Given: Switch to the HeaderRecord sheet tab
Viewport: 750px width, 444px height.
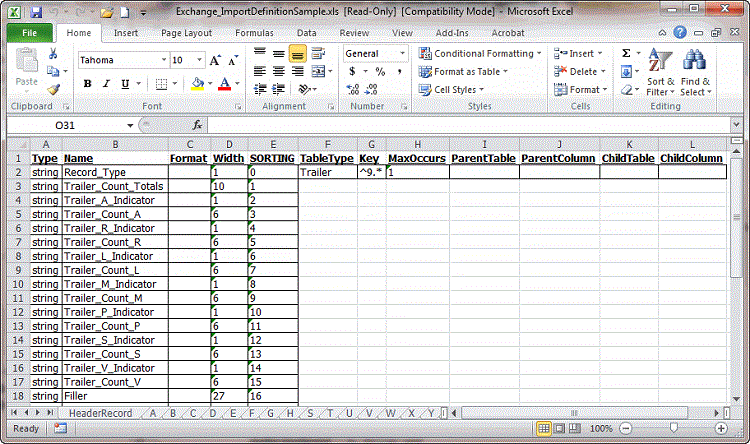Looking at the screenshot, I should [100, 412].
